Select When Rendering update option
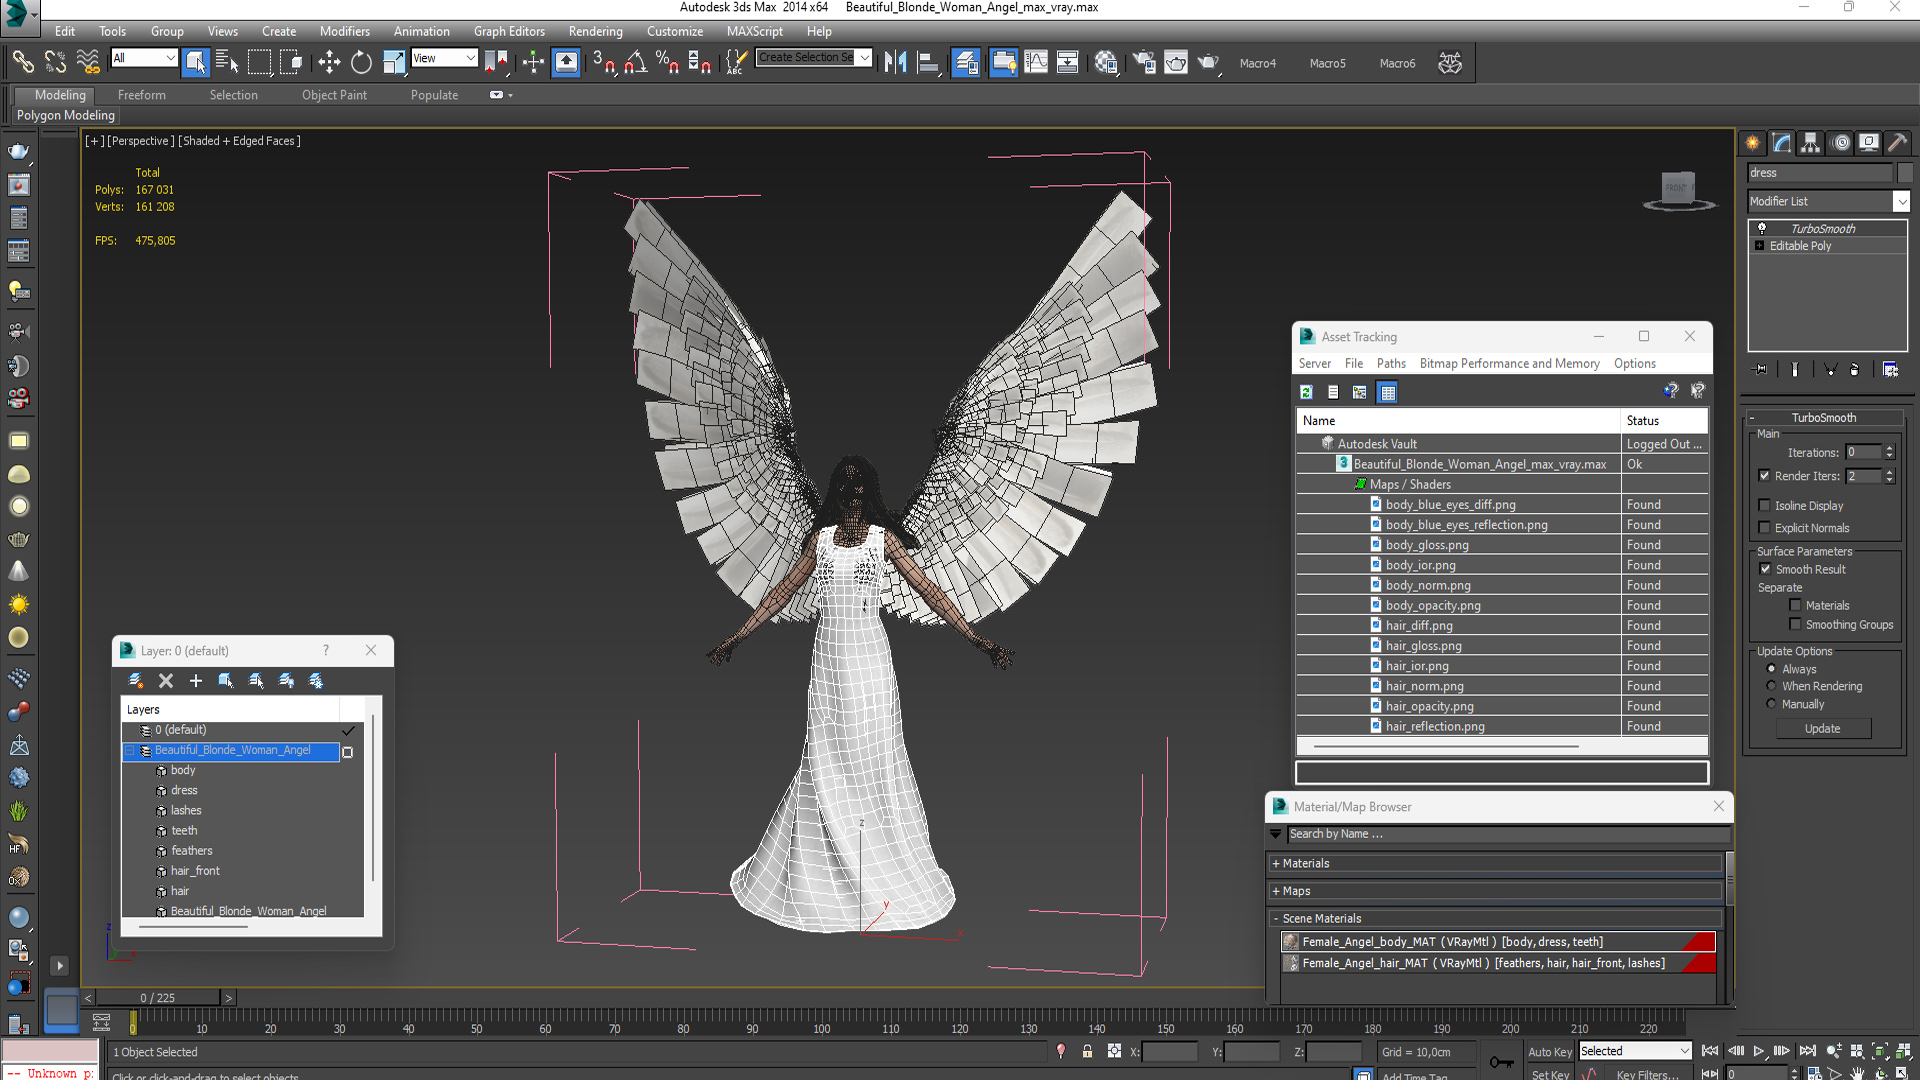The height and width of the screenshot is (1080, 1920). click(1771, 686)
